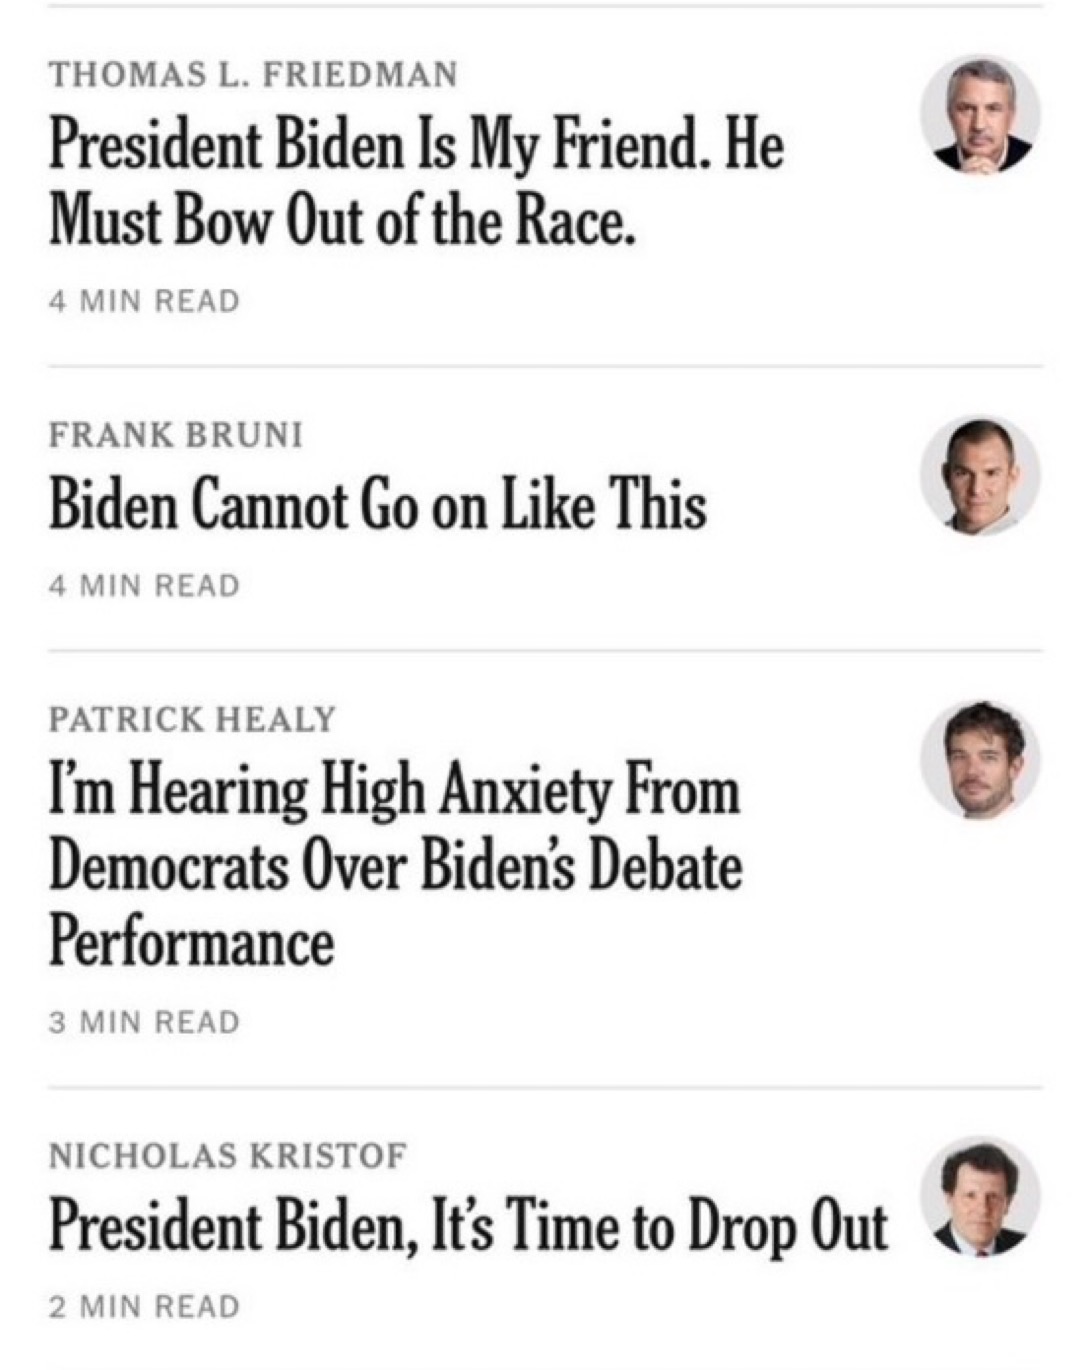Click '3 MIN READ' under Healy article
1088x1370 pixels.
[145, 1022]
